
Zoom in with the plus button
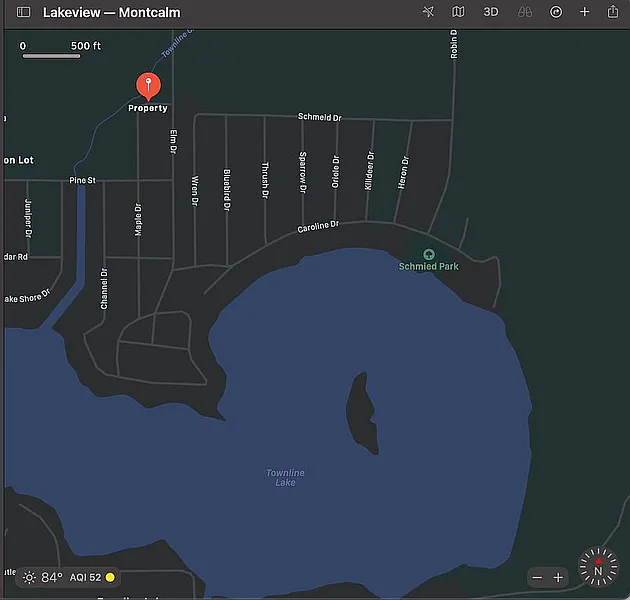click(x=559, y=577)
